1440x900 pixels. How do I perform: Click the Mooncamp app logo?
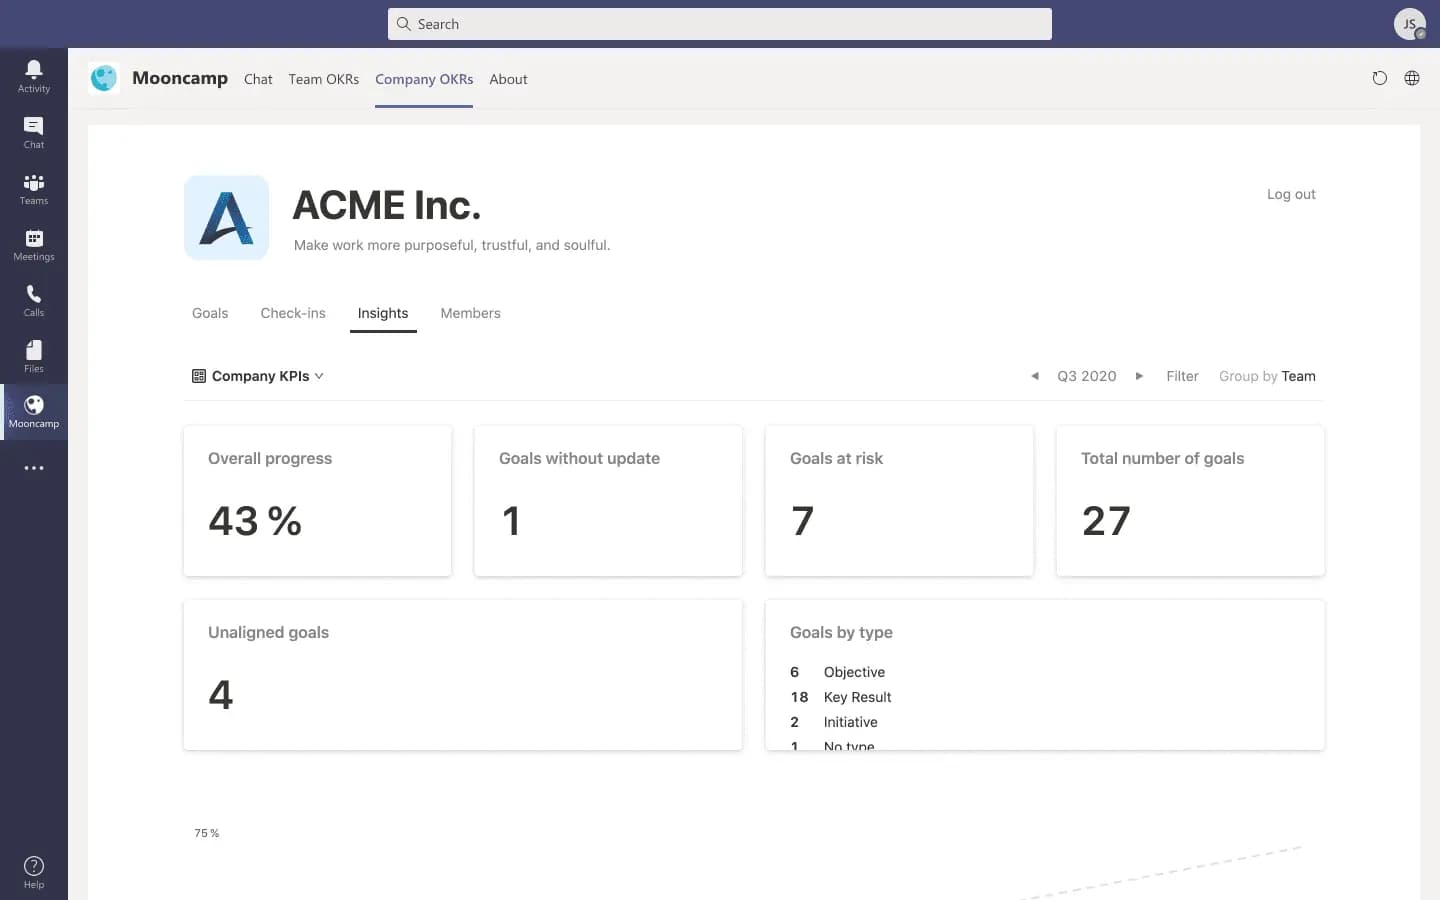(104, 78)
